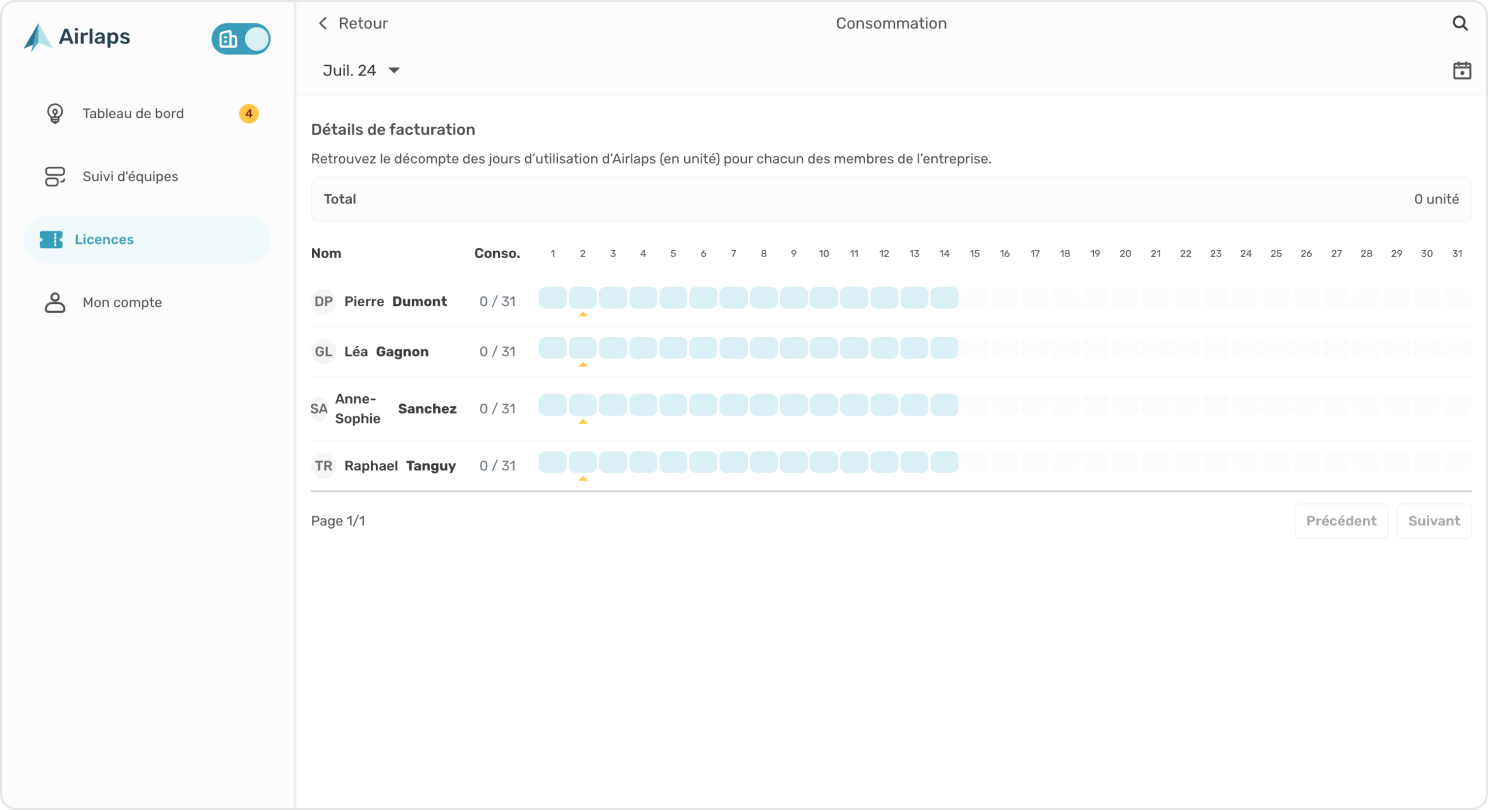
Task: Click the Précédent pagination button
Action: point(1341,521)
